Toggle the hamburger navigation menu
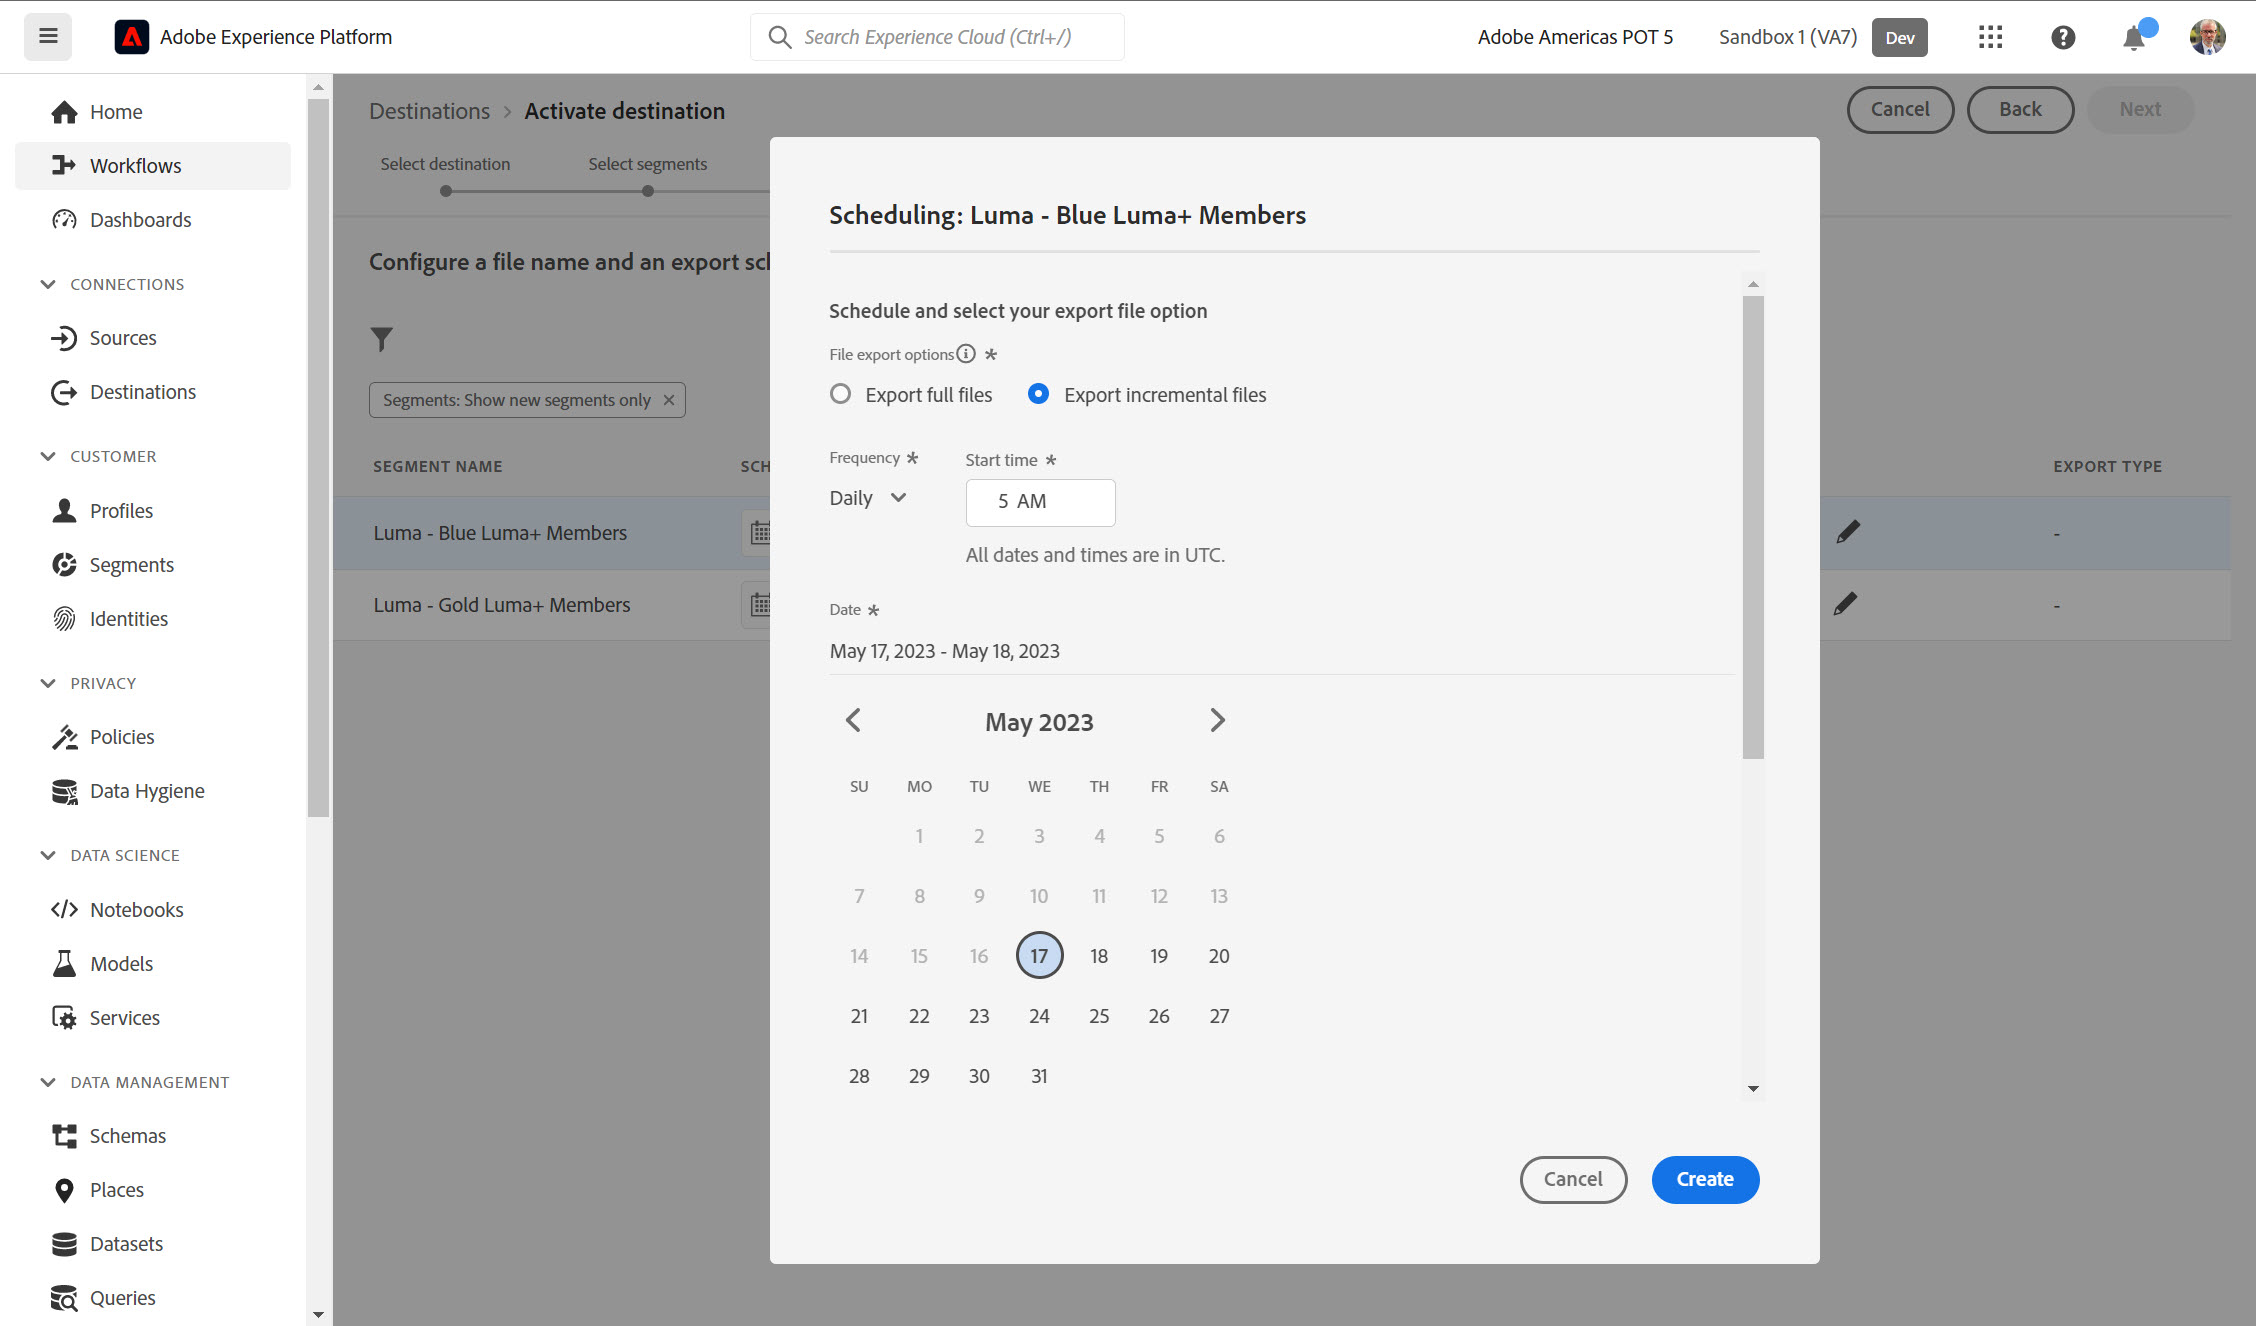The height and width of the screenshot is (1326, 2256). tap(48, 37)
